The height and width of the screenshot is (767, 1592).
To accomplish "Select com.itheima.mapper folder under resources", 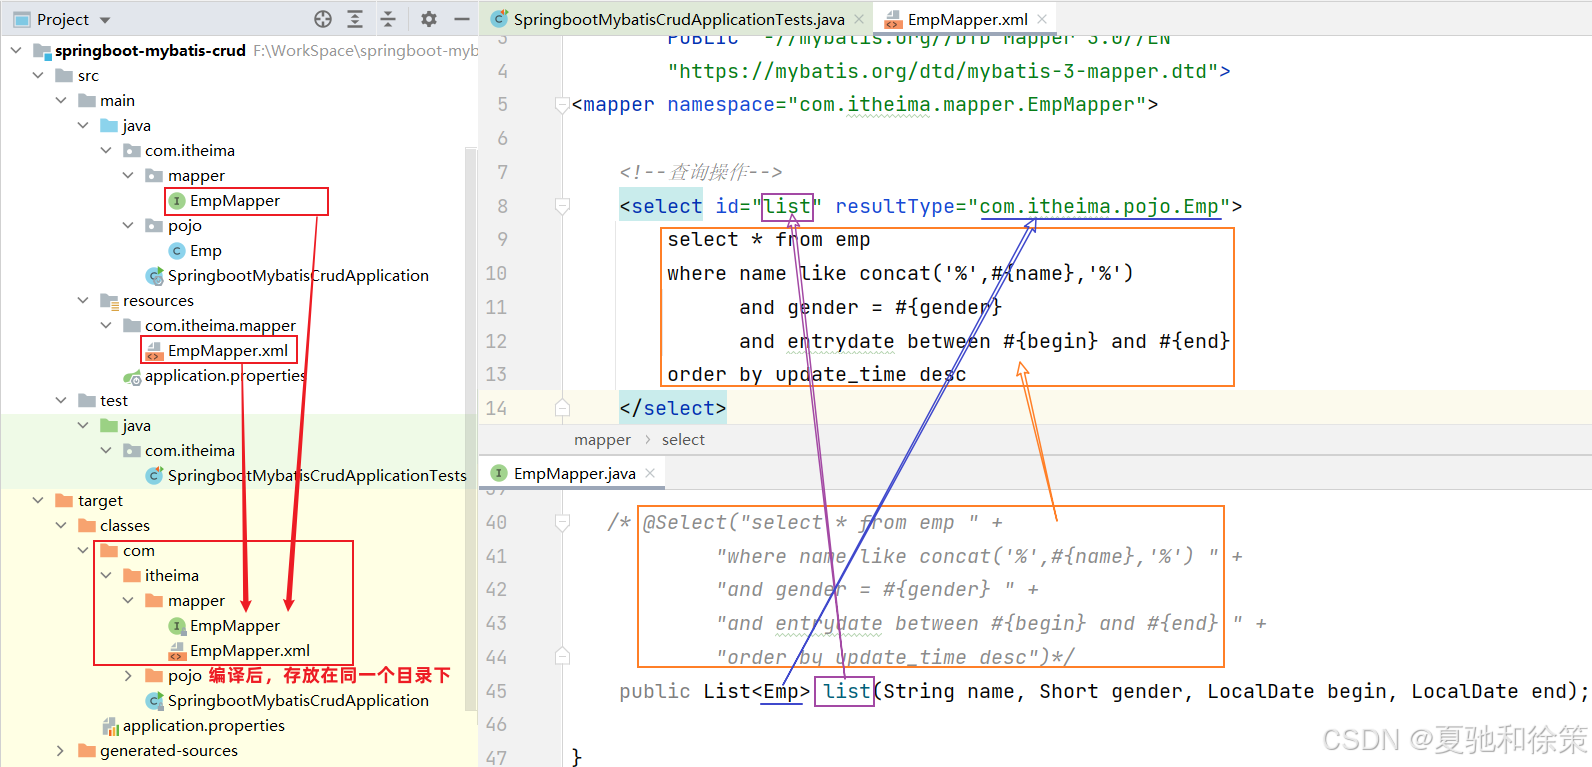I will coord(220,325).
